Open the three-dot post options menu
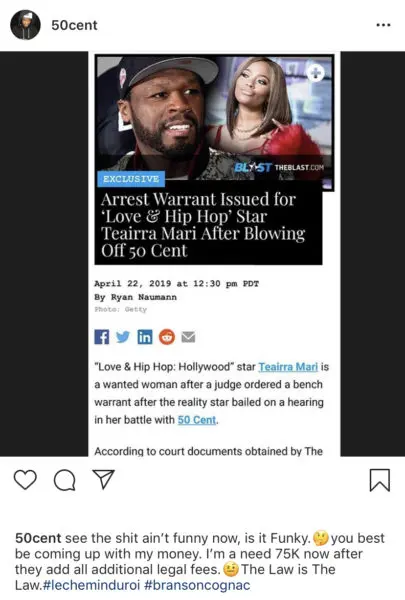405x600 pixels. click(383, 25)
